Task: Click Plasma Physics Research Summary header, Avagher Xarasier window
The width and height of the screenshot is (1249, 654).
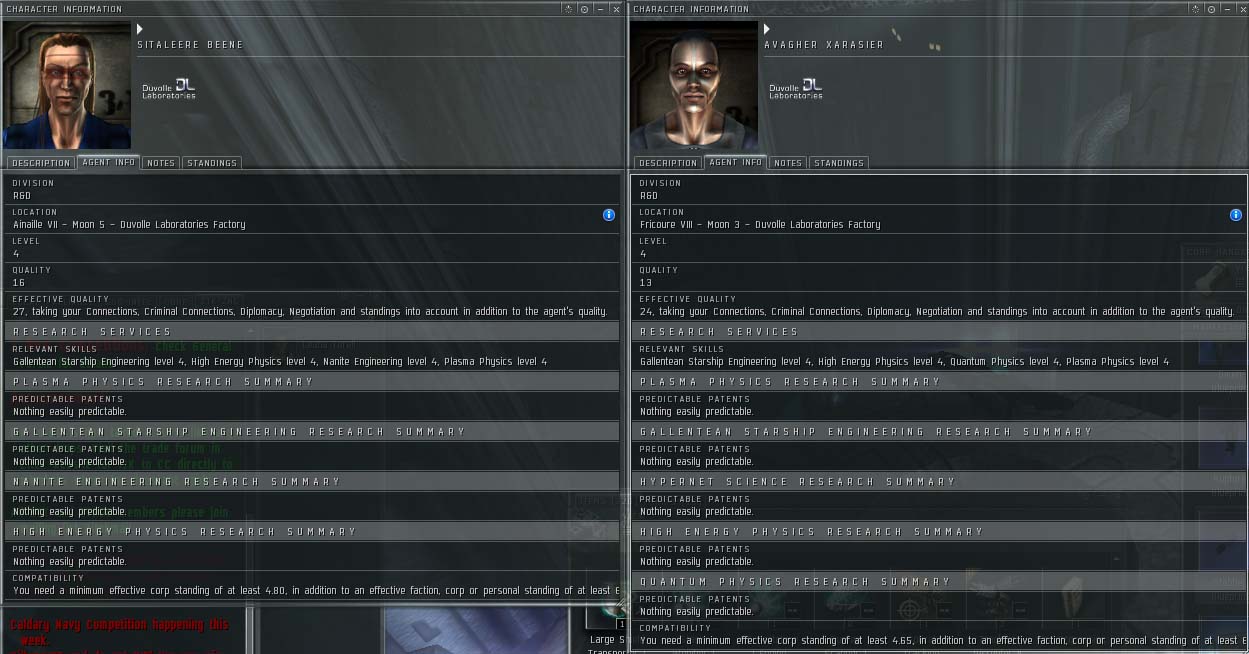Action: tap(939, 381)
